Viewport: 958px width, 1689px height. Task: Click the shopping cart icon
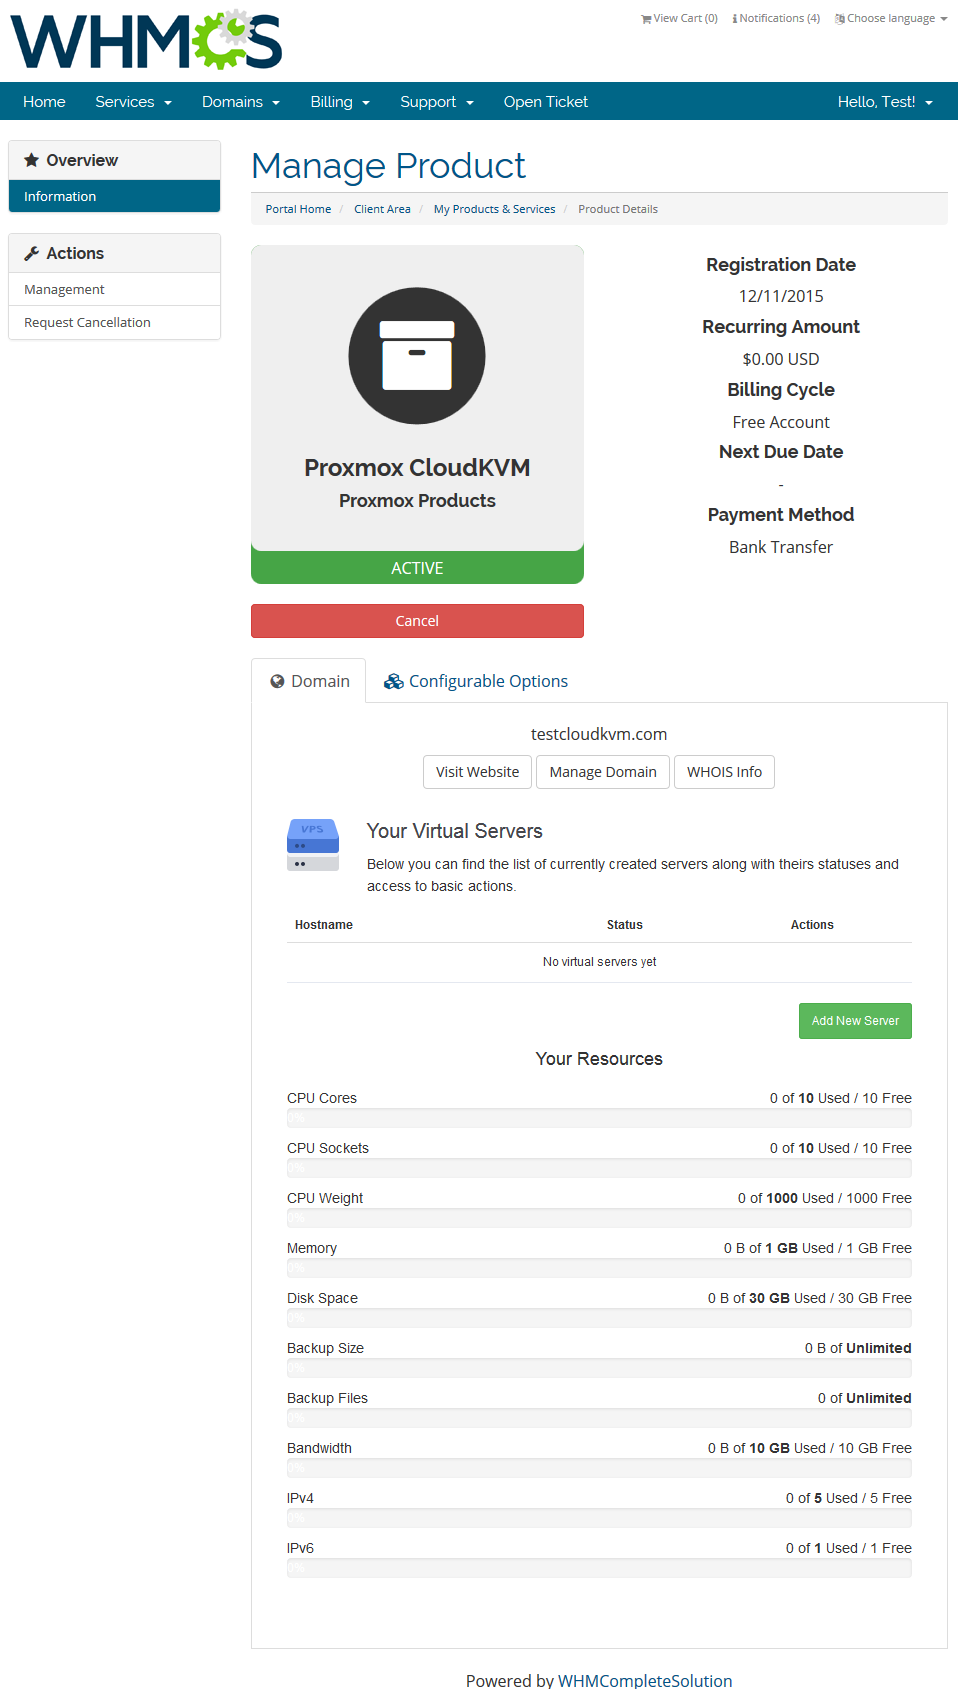tap(646, 19)
